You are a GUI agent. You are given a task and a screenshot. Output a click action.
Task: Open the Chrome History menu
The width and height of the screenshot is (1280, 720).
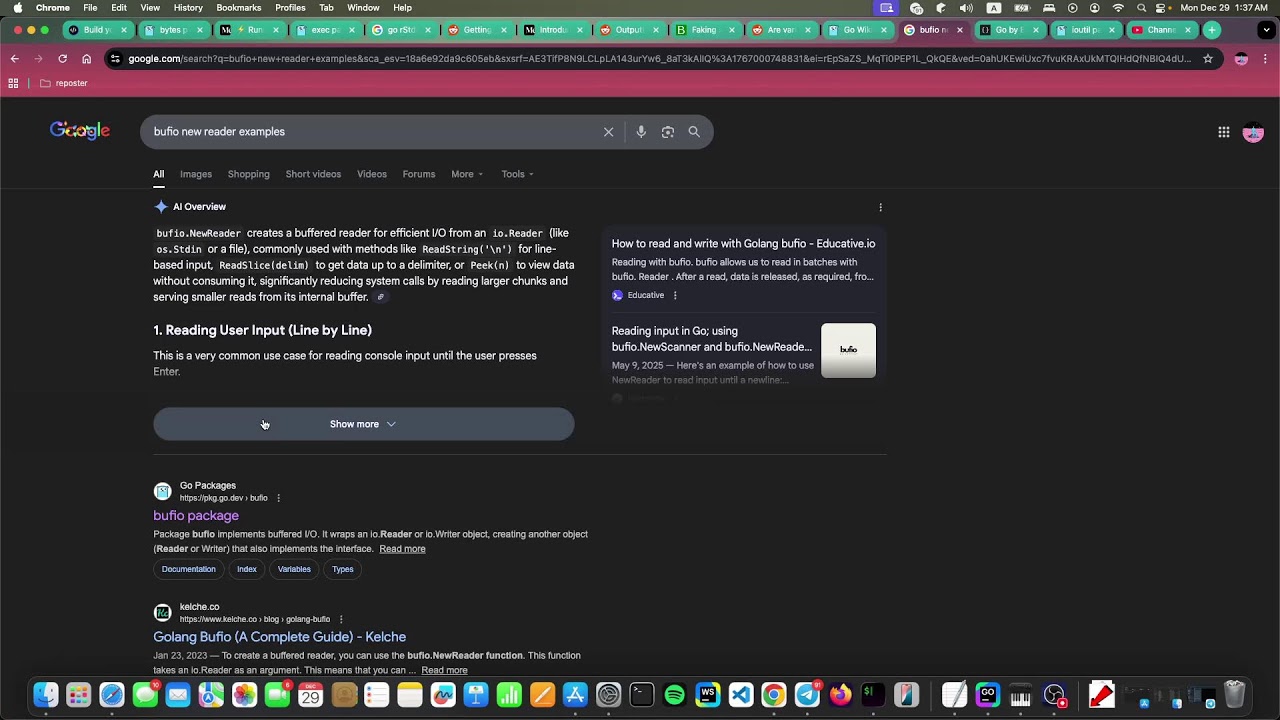[x=188, y=8]
